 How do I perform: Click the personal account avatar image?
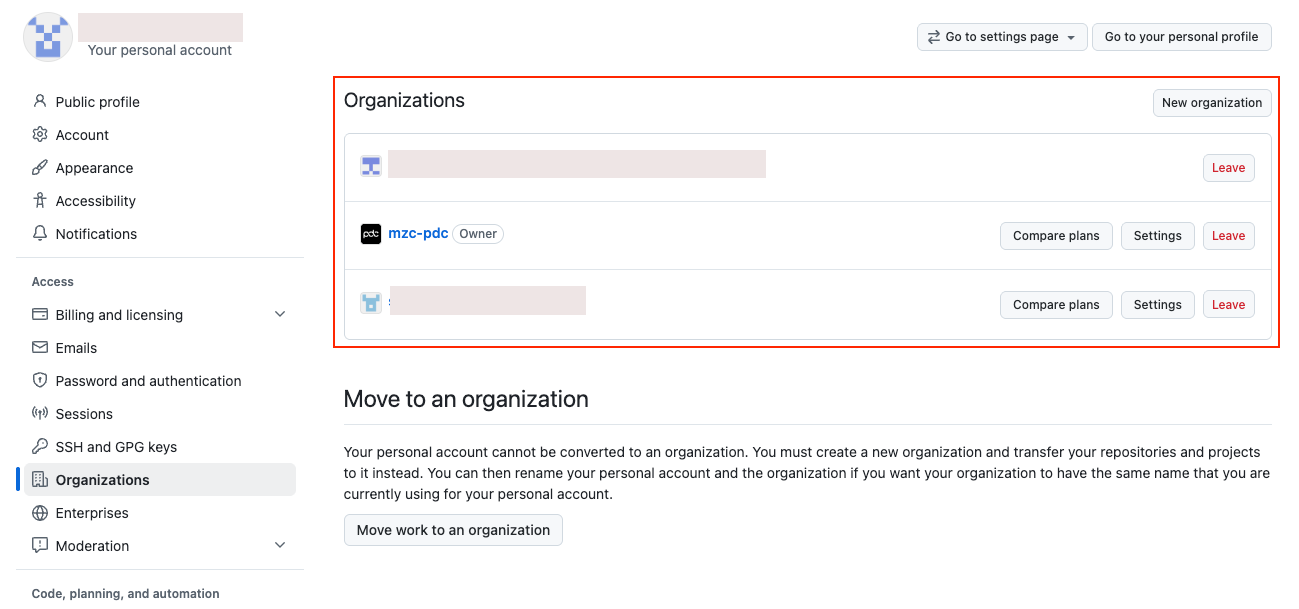coord(47,37)
